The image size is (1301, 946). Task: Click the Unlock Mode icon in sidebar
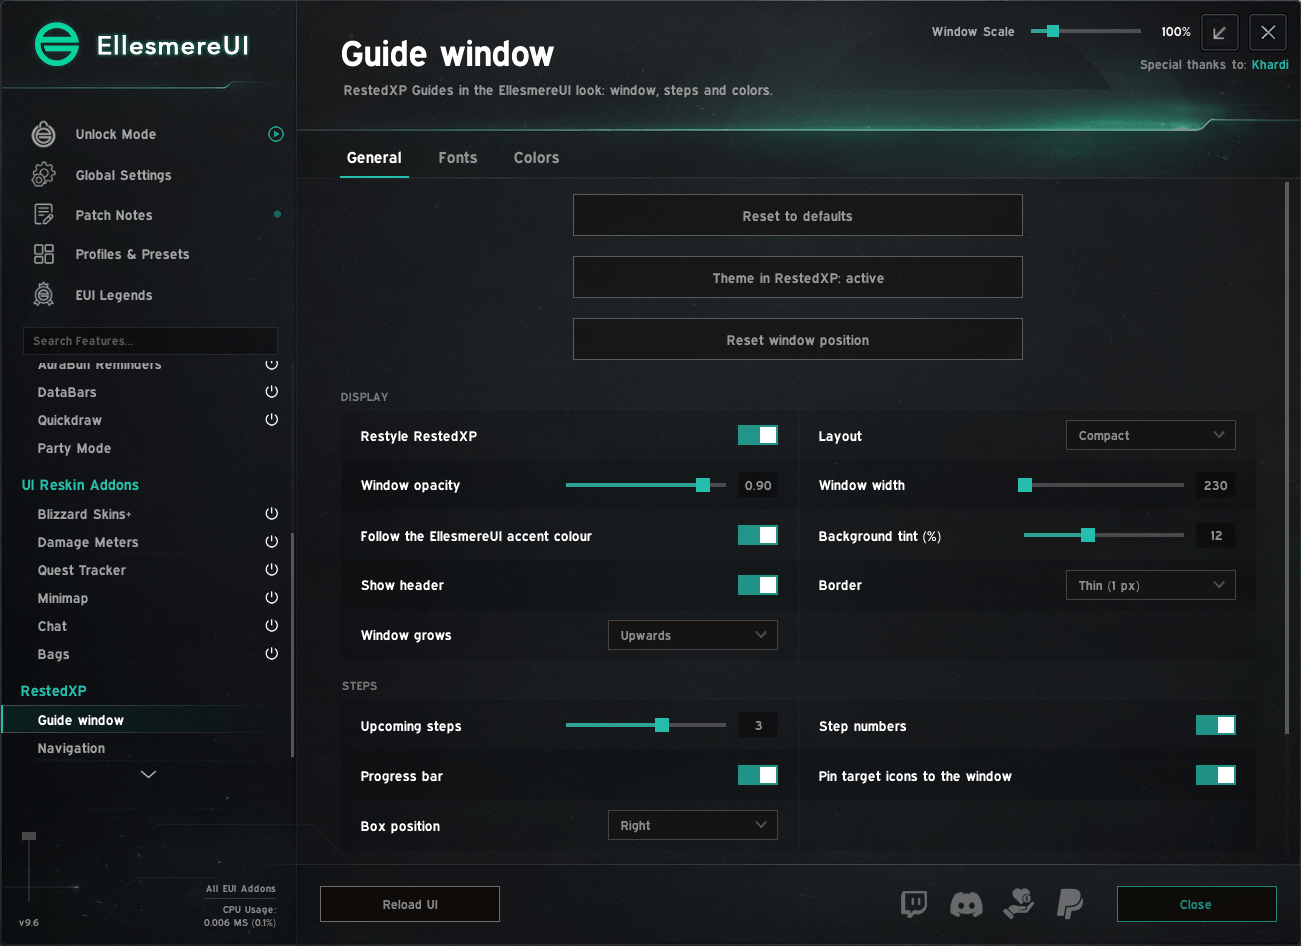pyautogui.click(x=44, y=134)
